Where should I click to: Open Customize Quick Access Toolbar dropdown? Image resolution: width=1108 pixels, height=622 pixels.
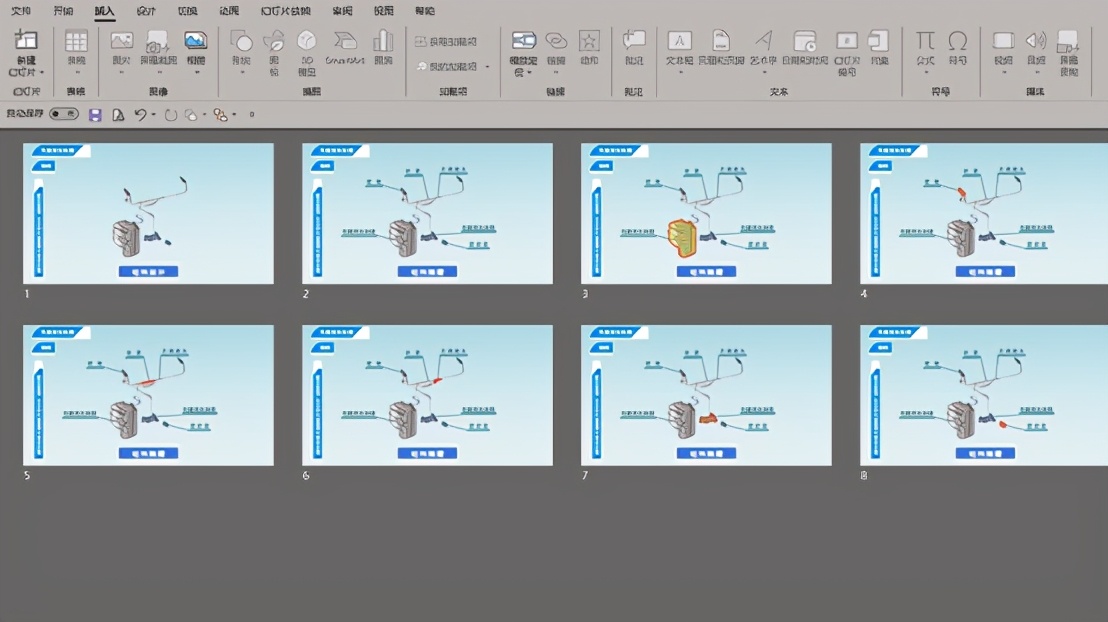[x=252, y=115]
